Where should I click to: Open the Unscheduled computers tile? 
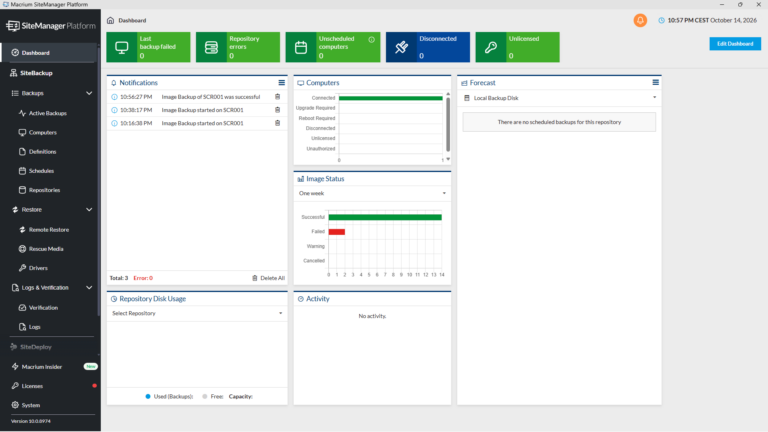[333, 47]
